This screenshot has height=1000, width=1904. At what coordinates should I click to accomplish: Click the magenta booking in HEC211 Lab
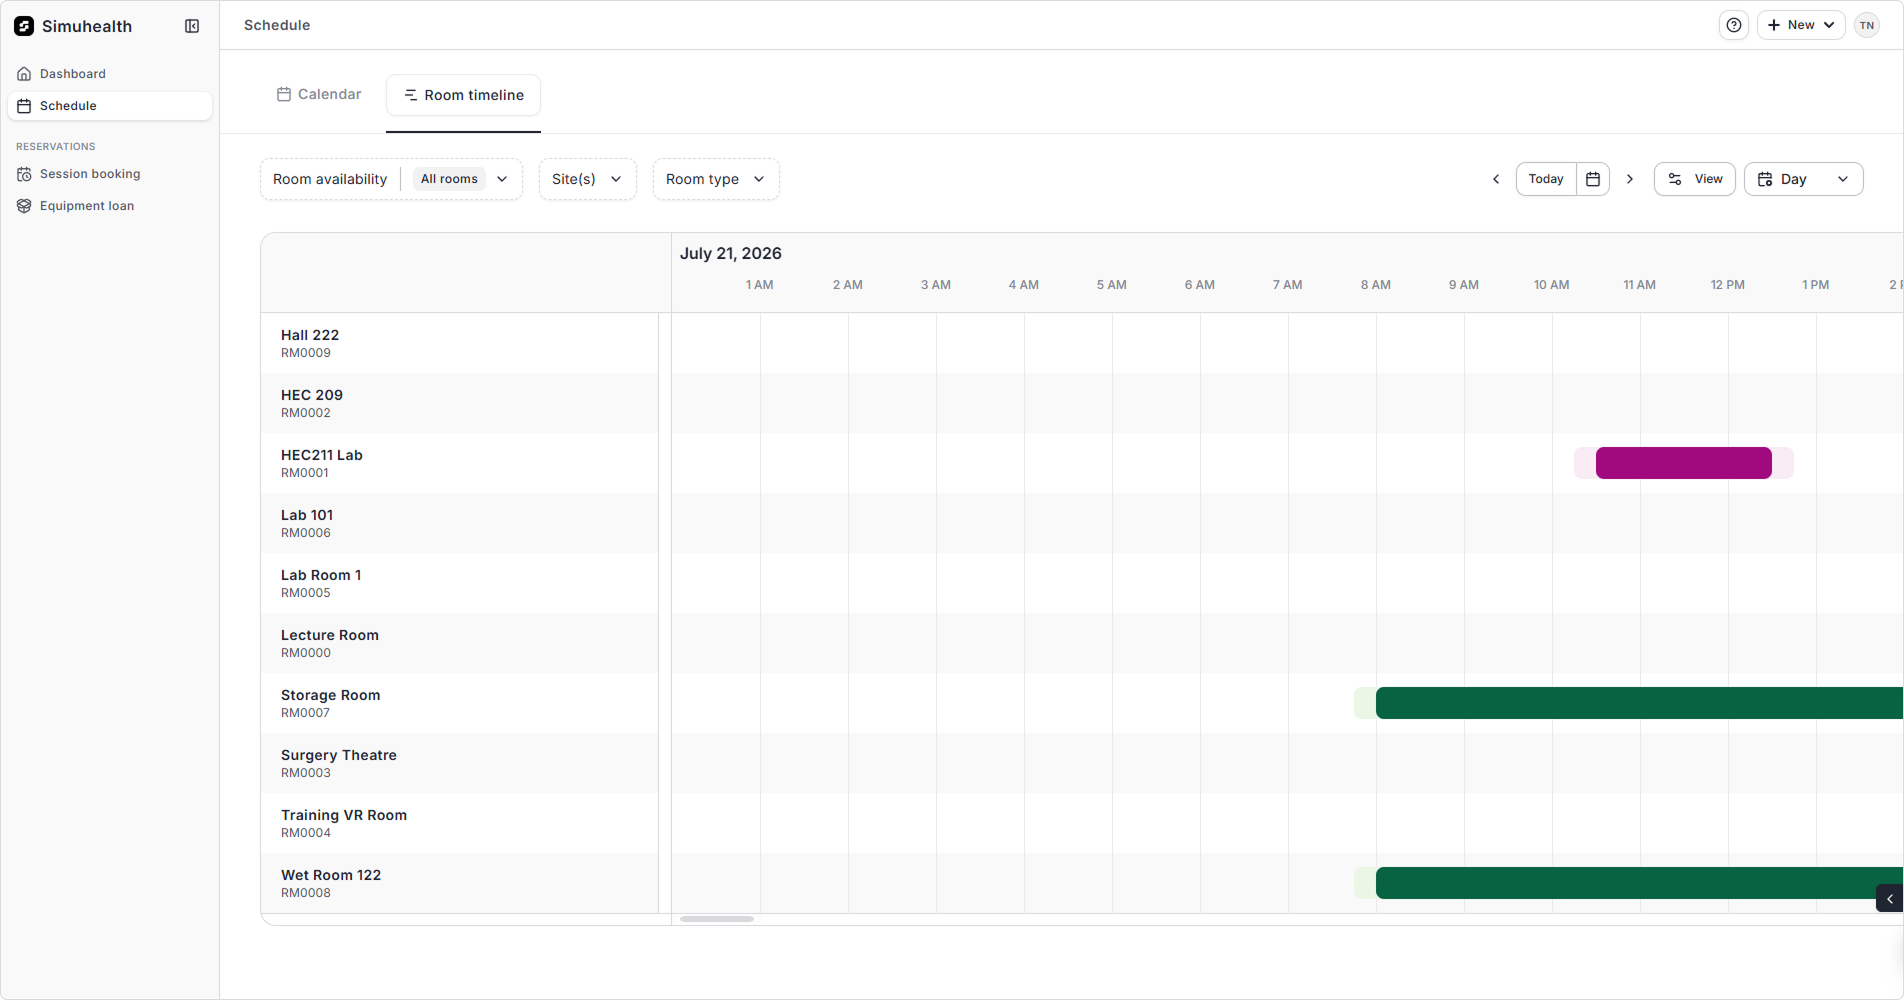[x=1684, y=463]
